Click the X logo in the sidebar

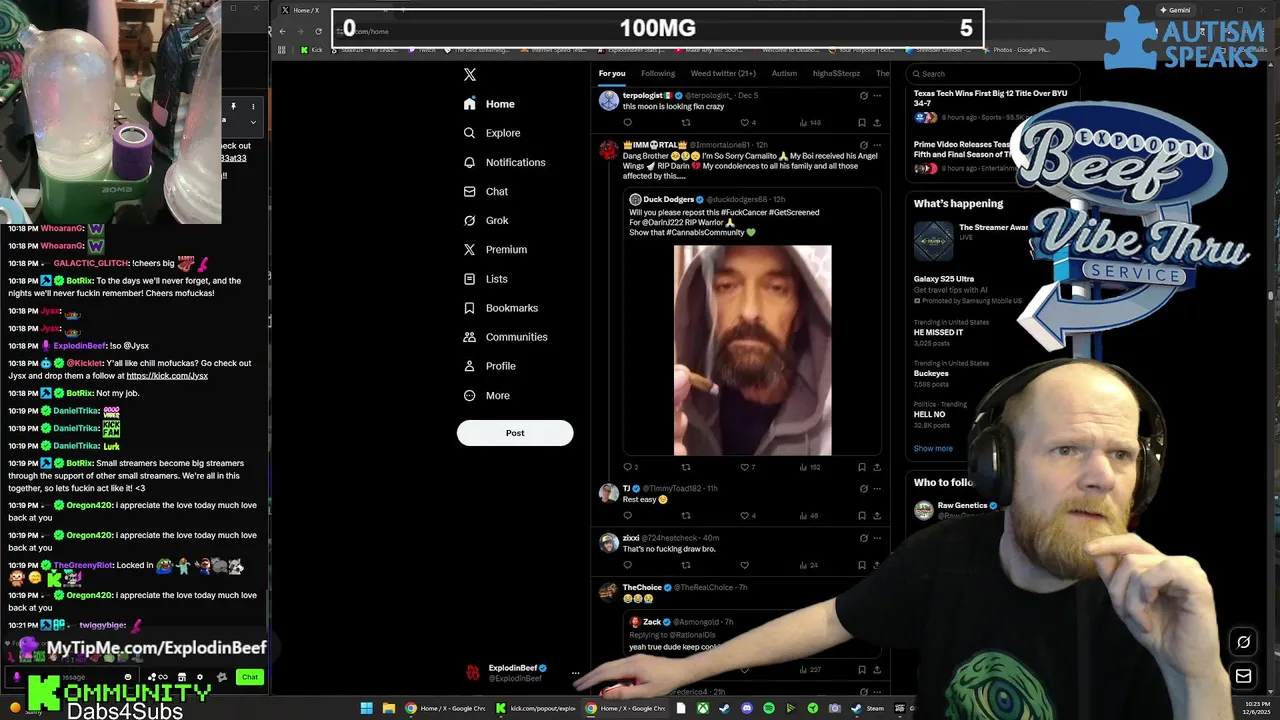pyautogui.click(x=470, y=74)
